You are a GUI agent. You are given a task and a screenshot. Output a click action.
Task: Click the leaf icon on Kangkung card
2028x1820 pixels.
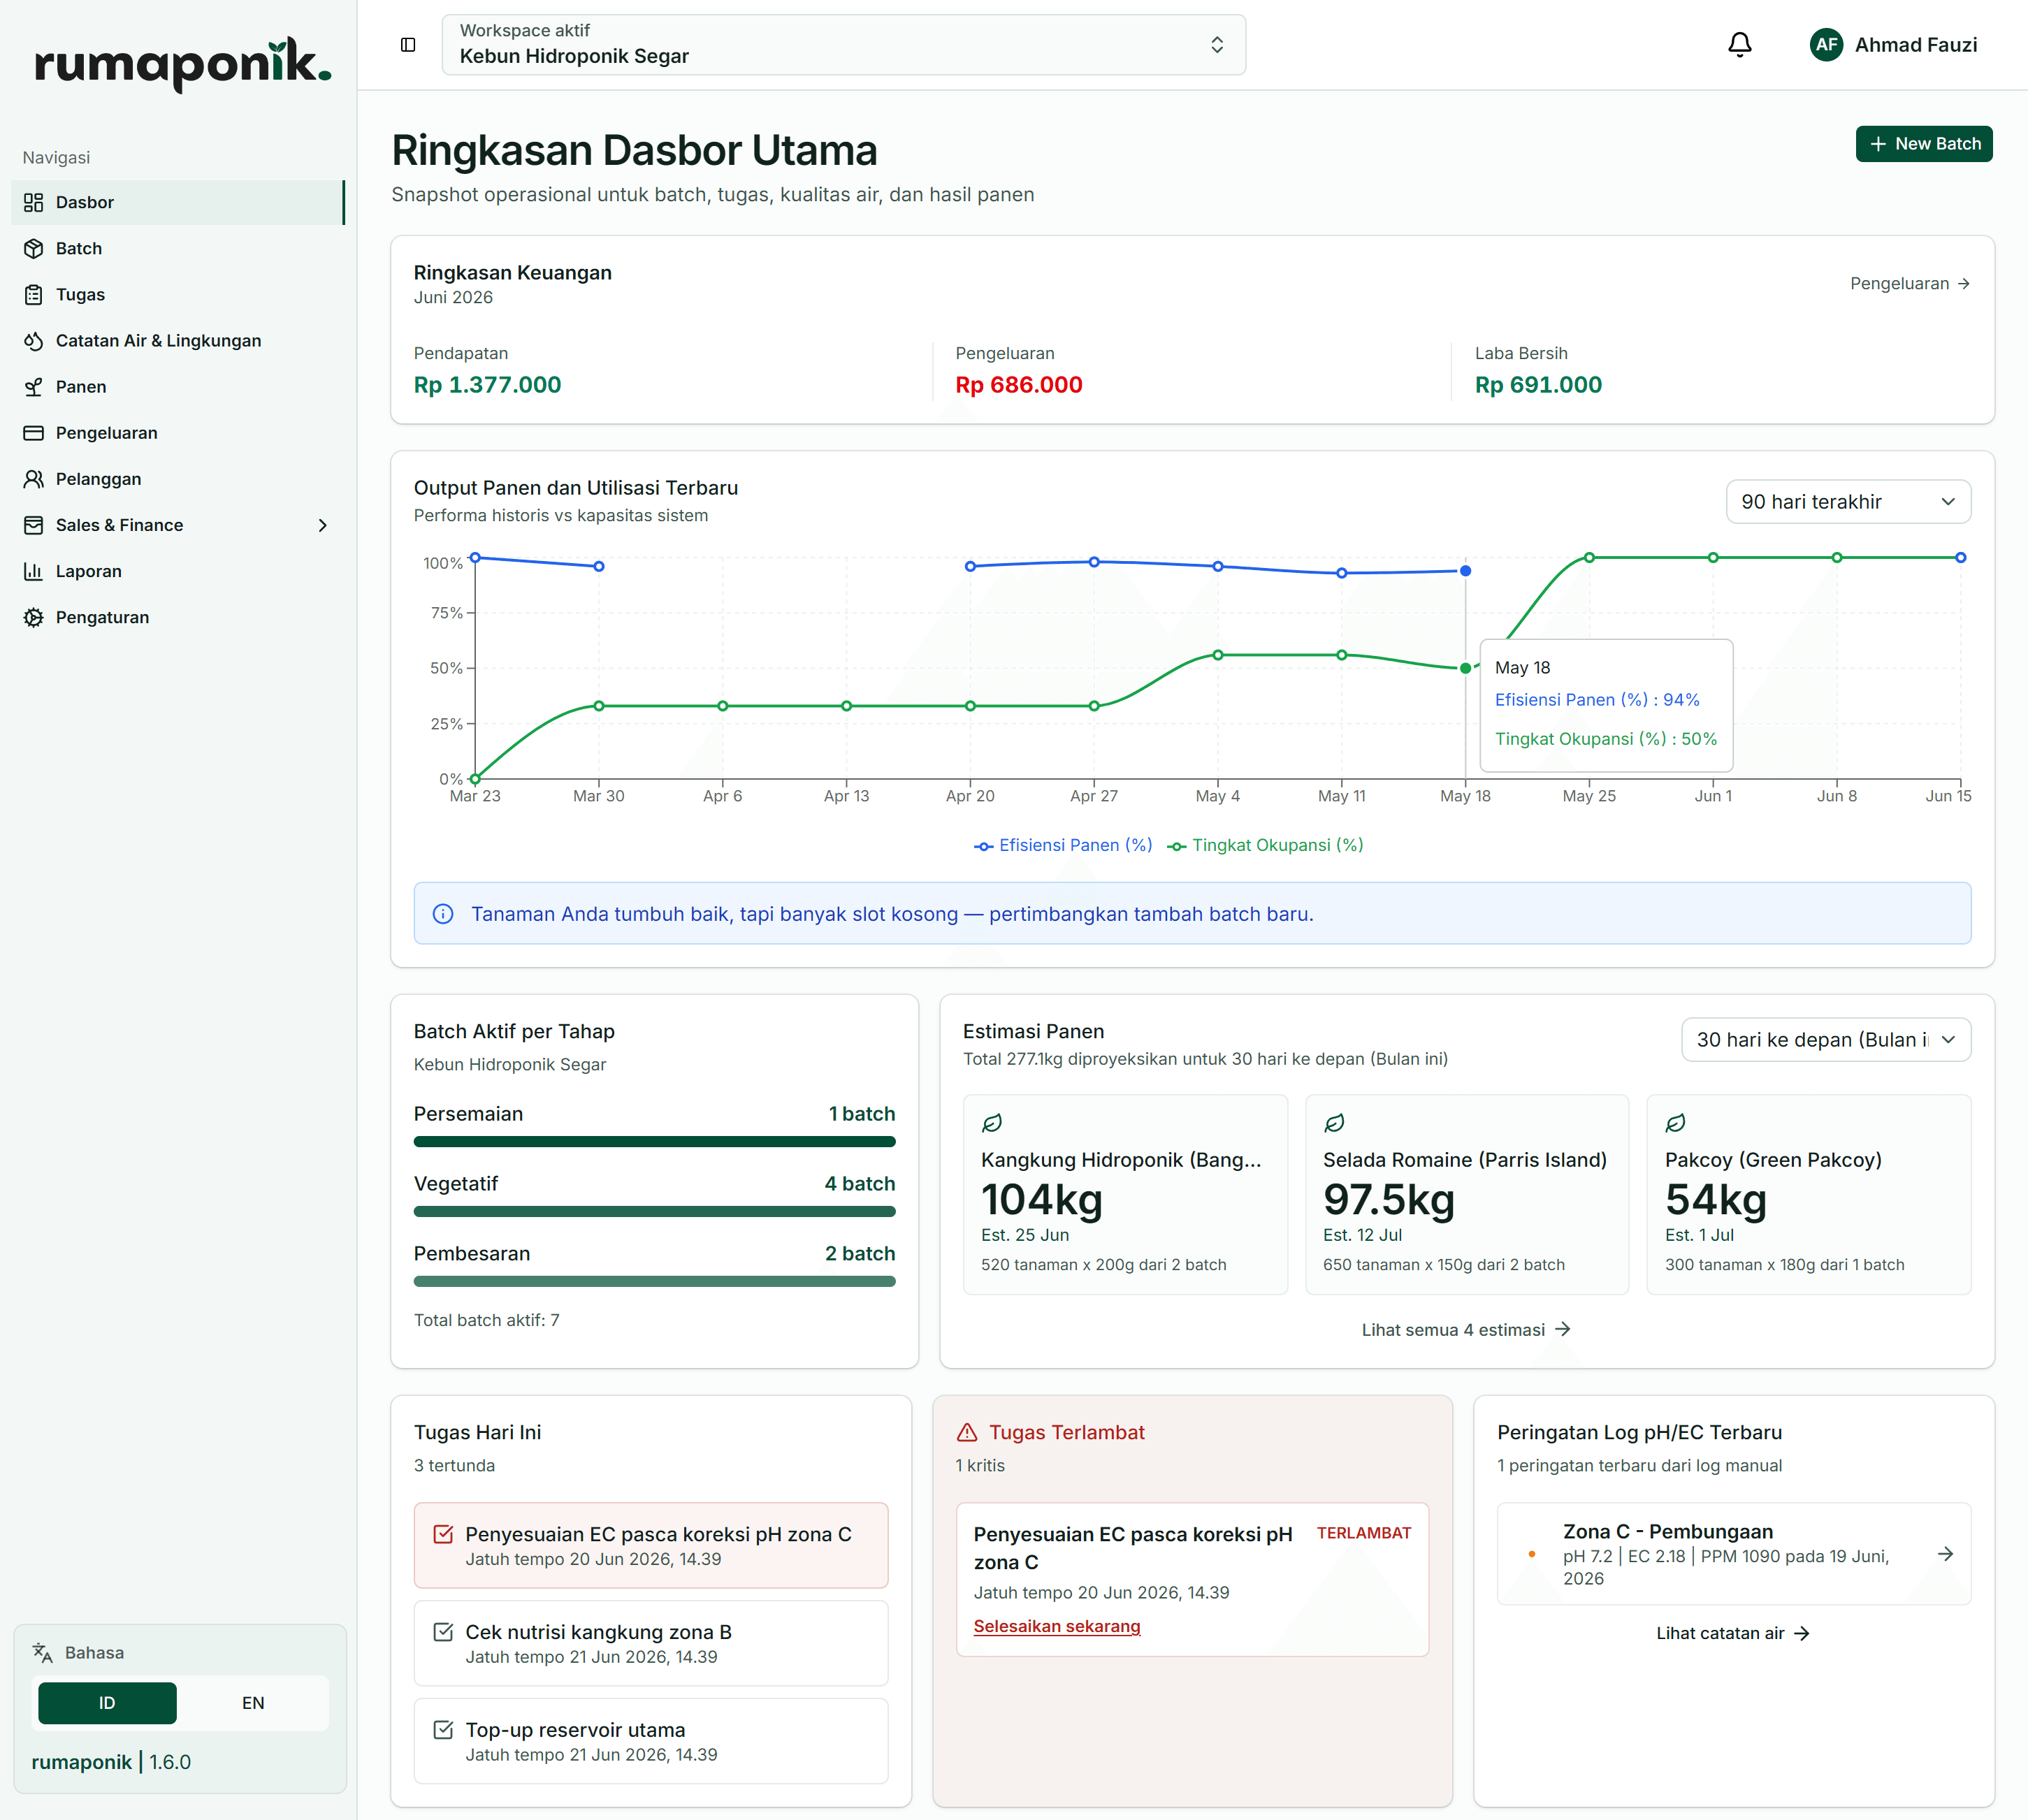[x=992, y=1123]
